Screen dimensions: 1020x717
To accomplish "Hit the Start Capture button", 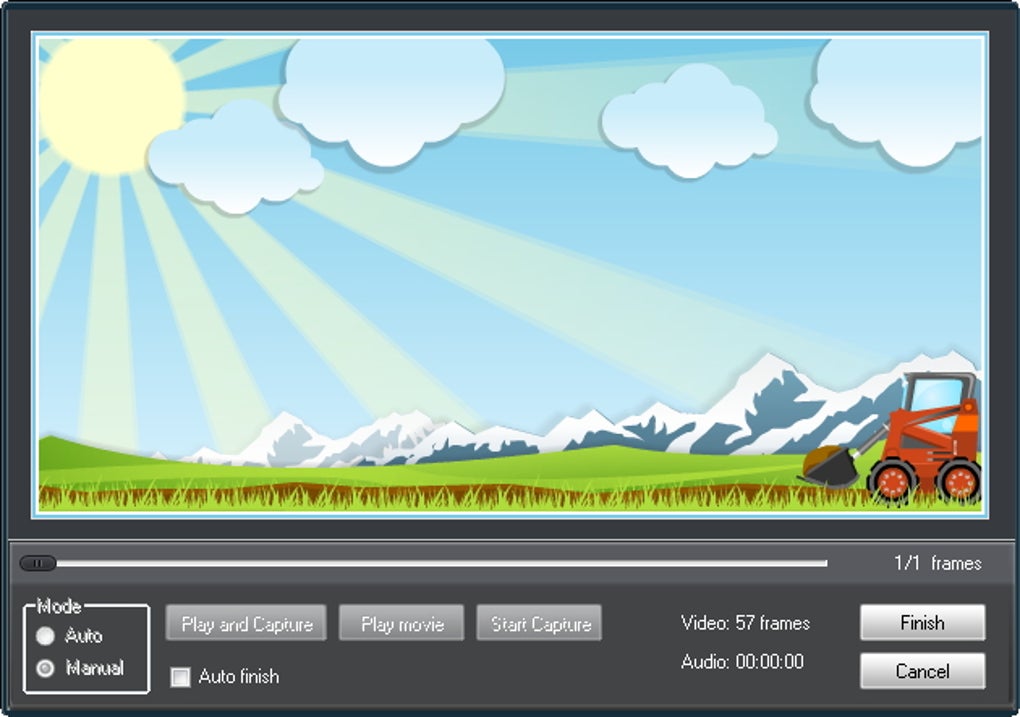I will [540, 624].
